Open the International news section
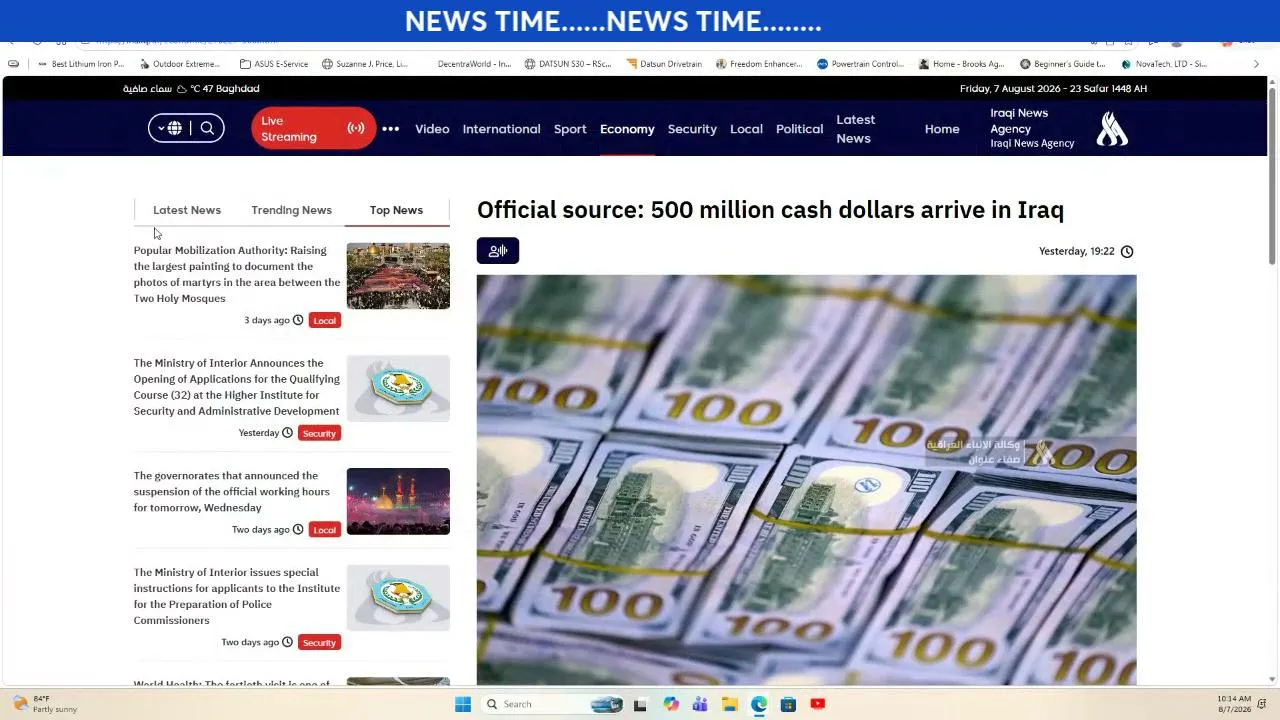Image resolution: width=1280 pixels, height=720 pixels. (x=501, y=129)
